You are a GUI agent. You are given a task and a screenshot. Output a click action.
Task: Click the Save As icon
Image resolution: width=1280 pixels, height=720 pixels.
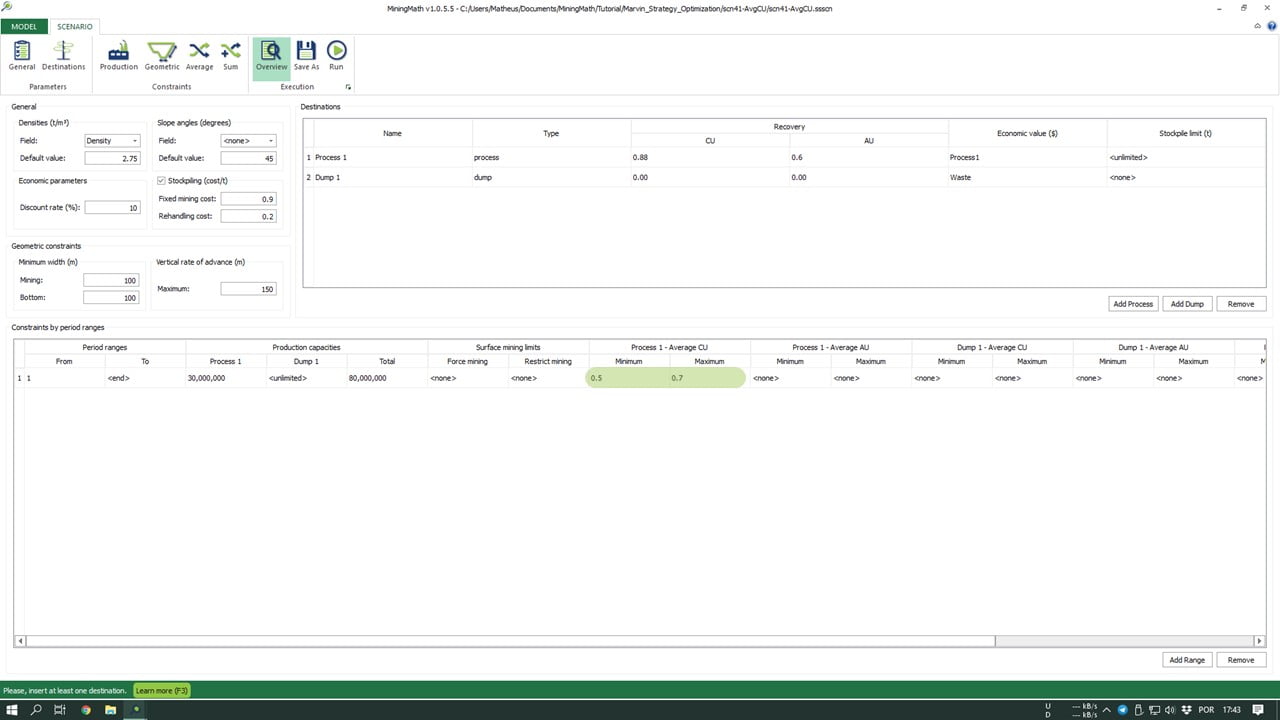click(306, 56)
